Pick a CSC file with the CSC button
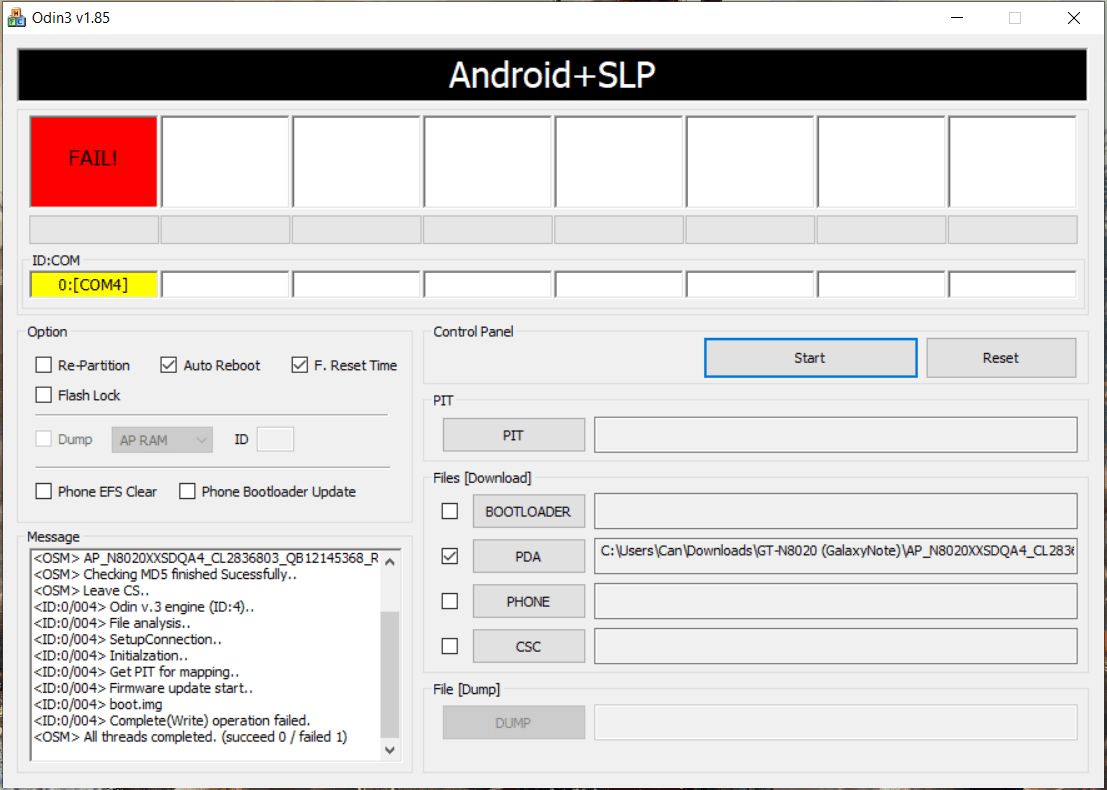This screenshot has height=790, width=1107. pyautogui.click(x=529, y=646)
